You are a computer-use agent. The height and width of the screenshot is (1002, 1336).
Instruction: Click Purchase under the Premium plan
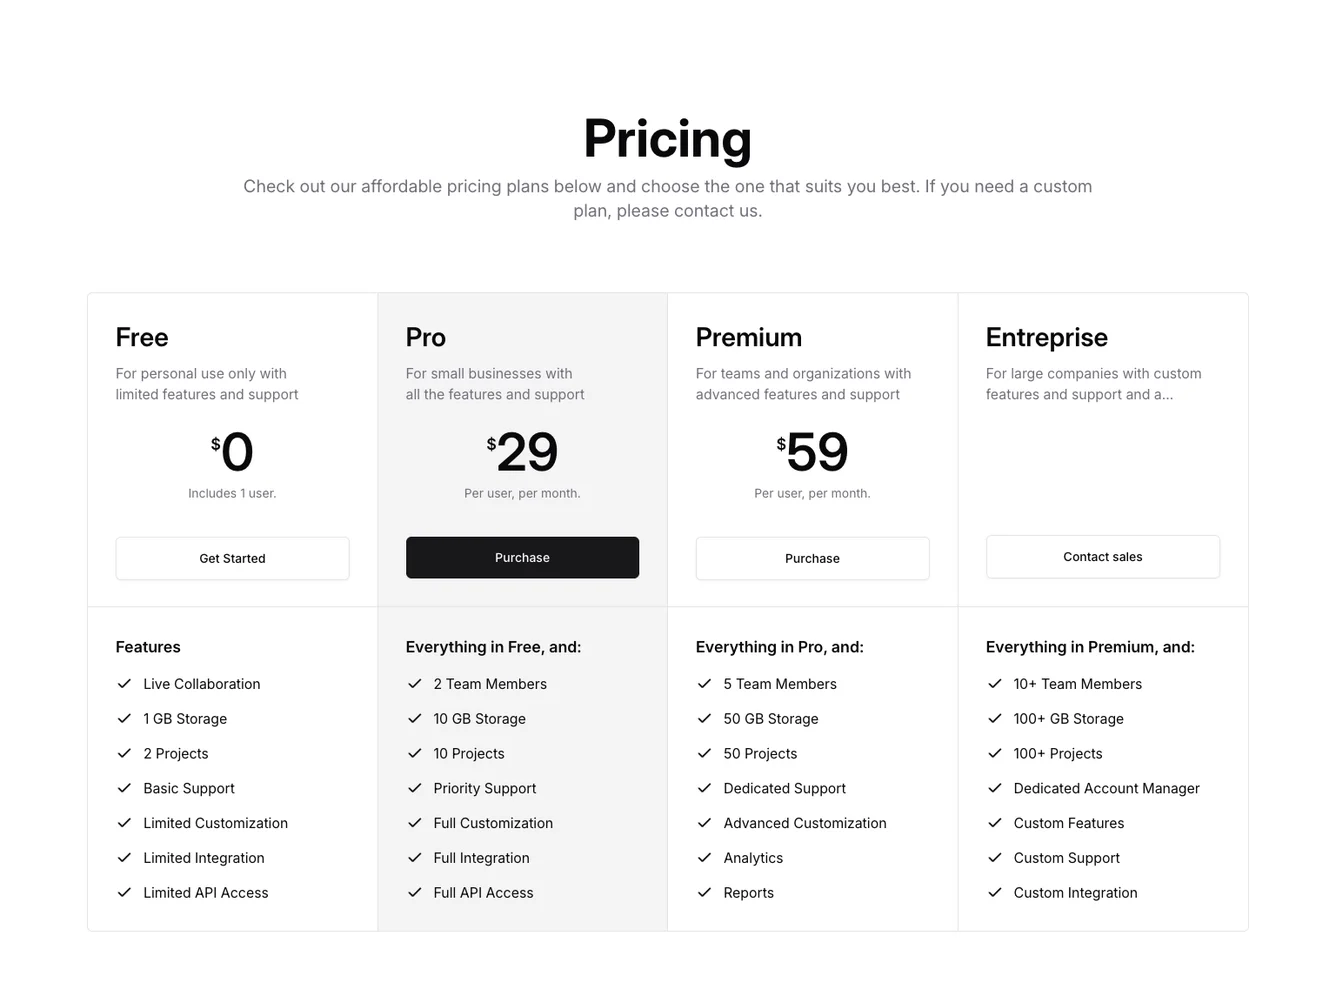point(812,558)
